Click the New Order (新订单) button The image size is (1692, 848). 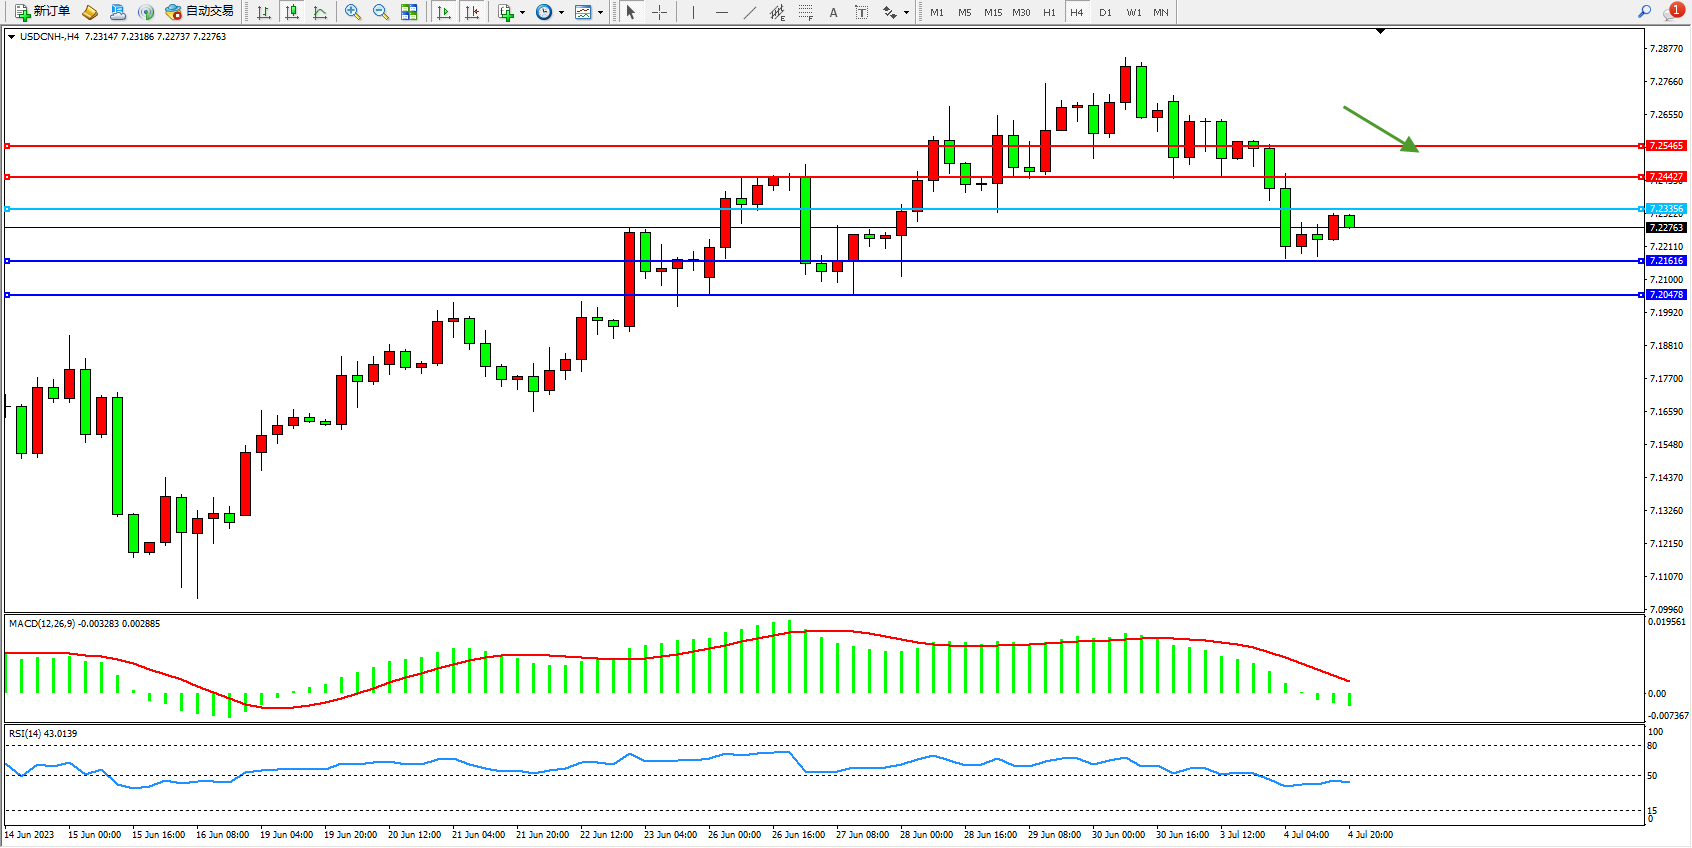pyautogui.click(x=42, y=12)
